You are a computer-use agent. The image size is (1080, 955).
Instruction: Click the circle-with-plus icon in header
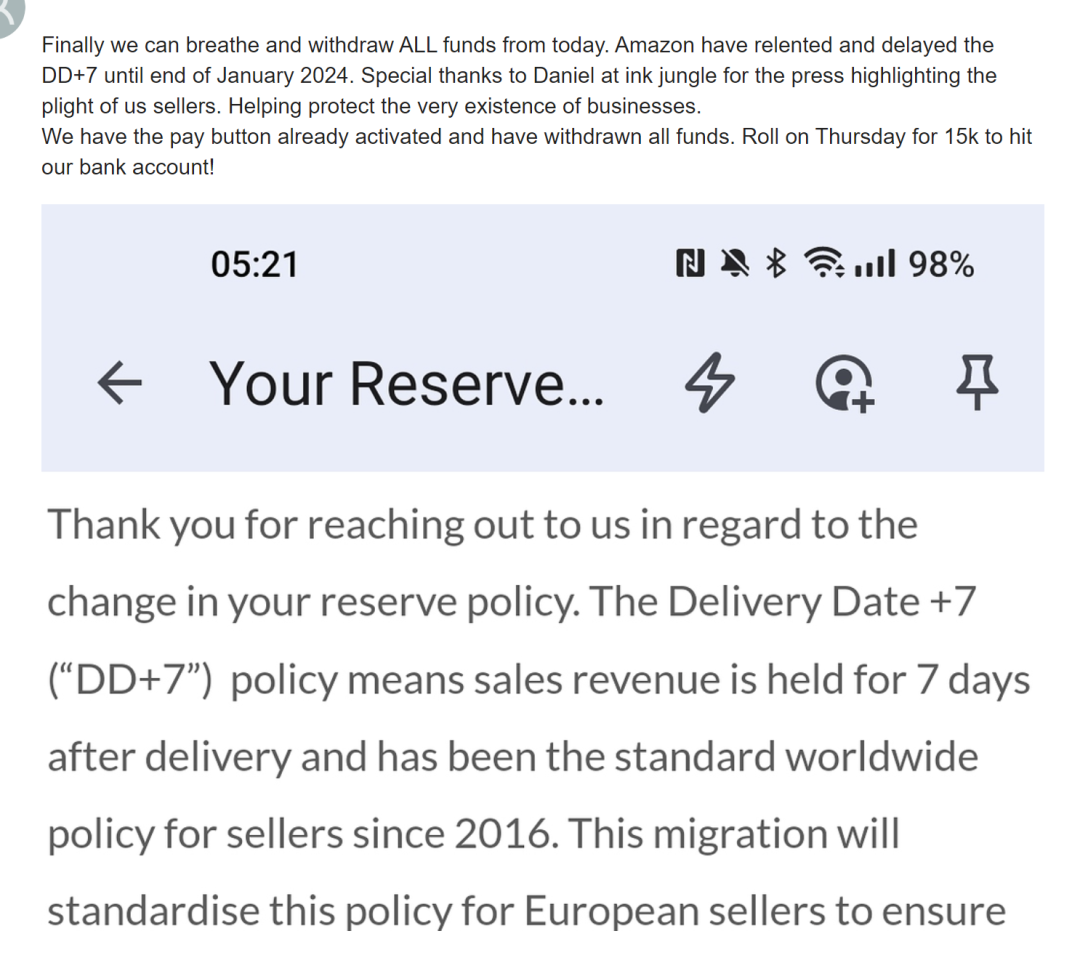[x=845, y=384]
